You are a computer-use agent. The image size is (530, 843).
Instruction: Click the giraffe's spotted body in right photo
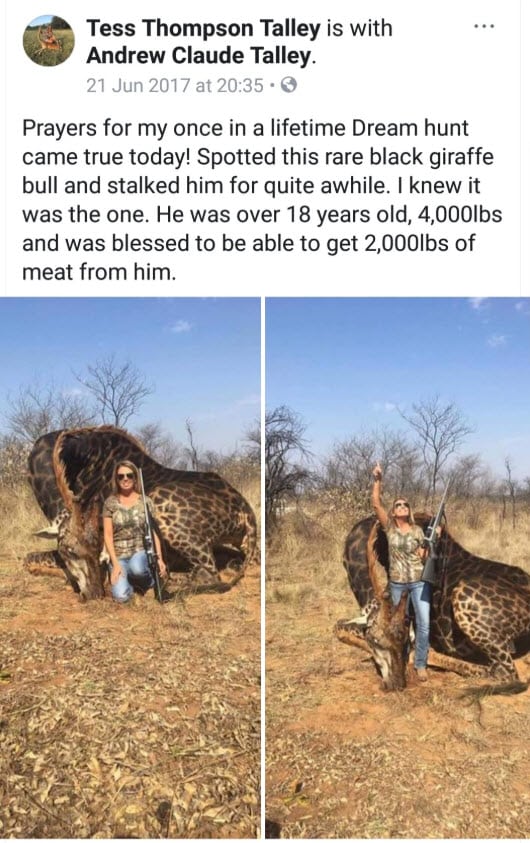[x=484, y=608]
